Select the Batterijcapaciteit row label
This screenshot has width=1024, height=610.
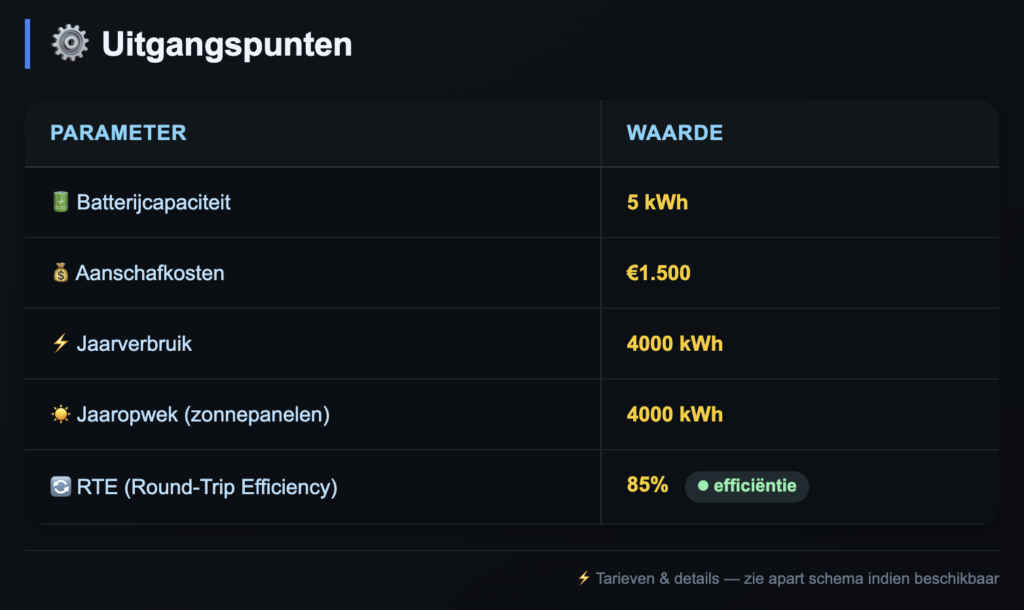coord(154,202)
